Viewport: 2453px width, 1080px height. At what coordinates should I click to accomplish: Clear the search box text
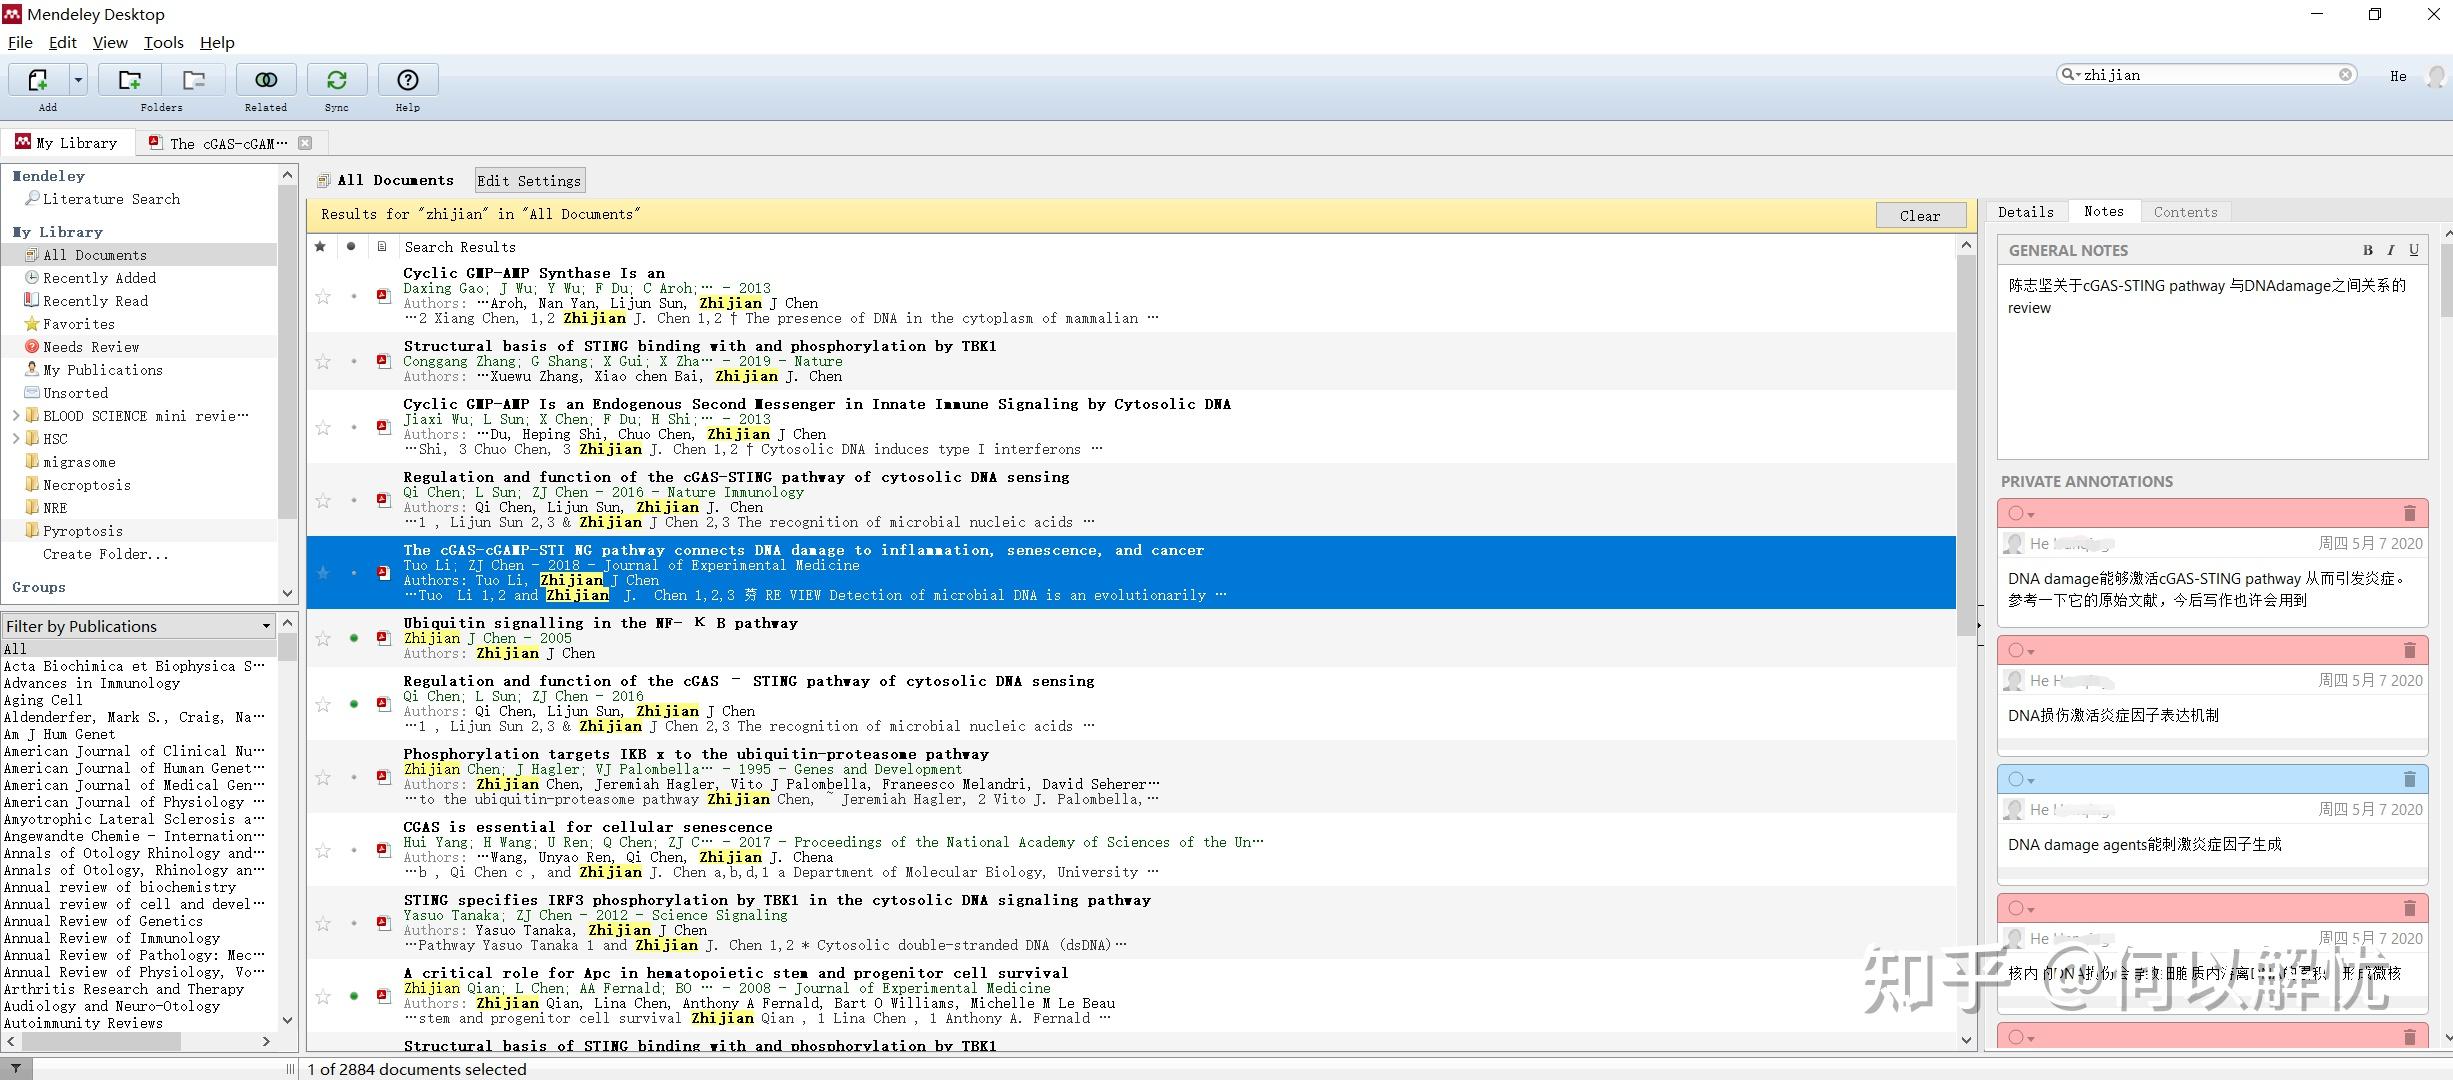2345,75
